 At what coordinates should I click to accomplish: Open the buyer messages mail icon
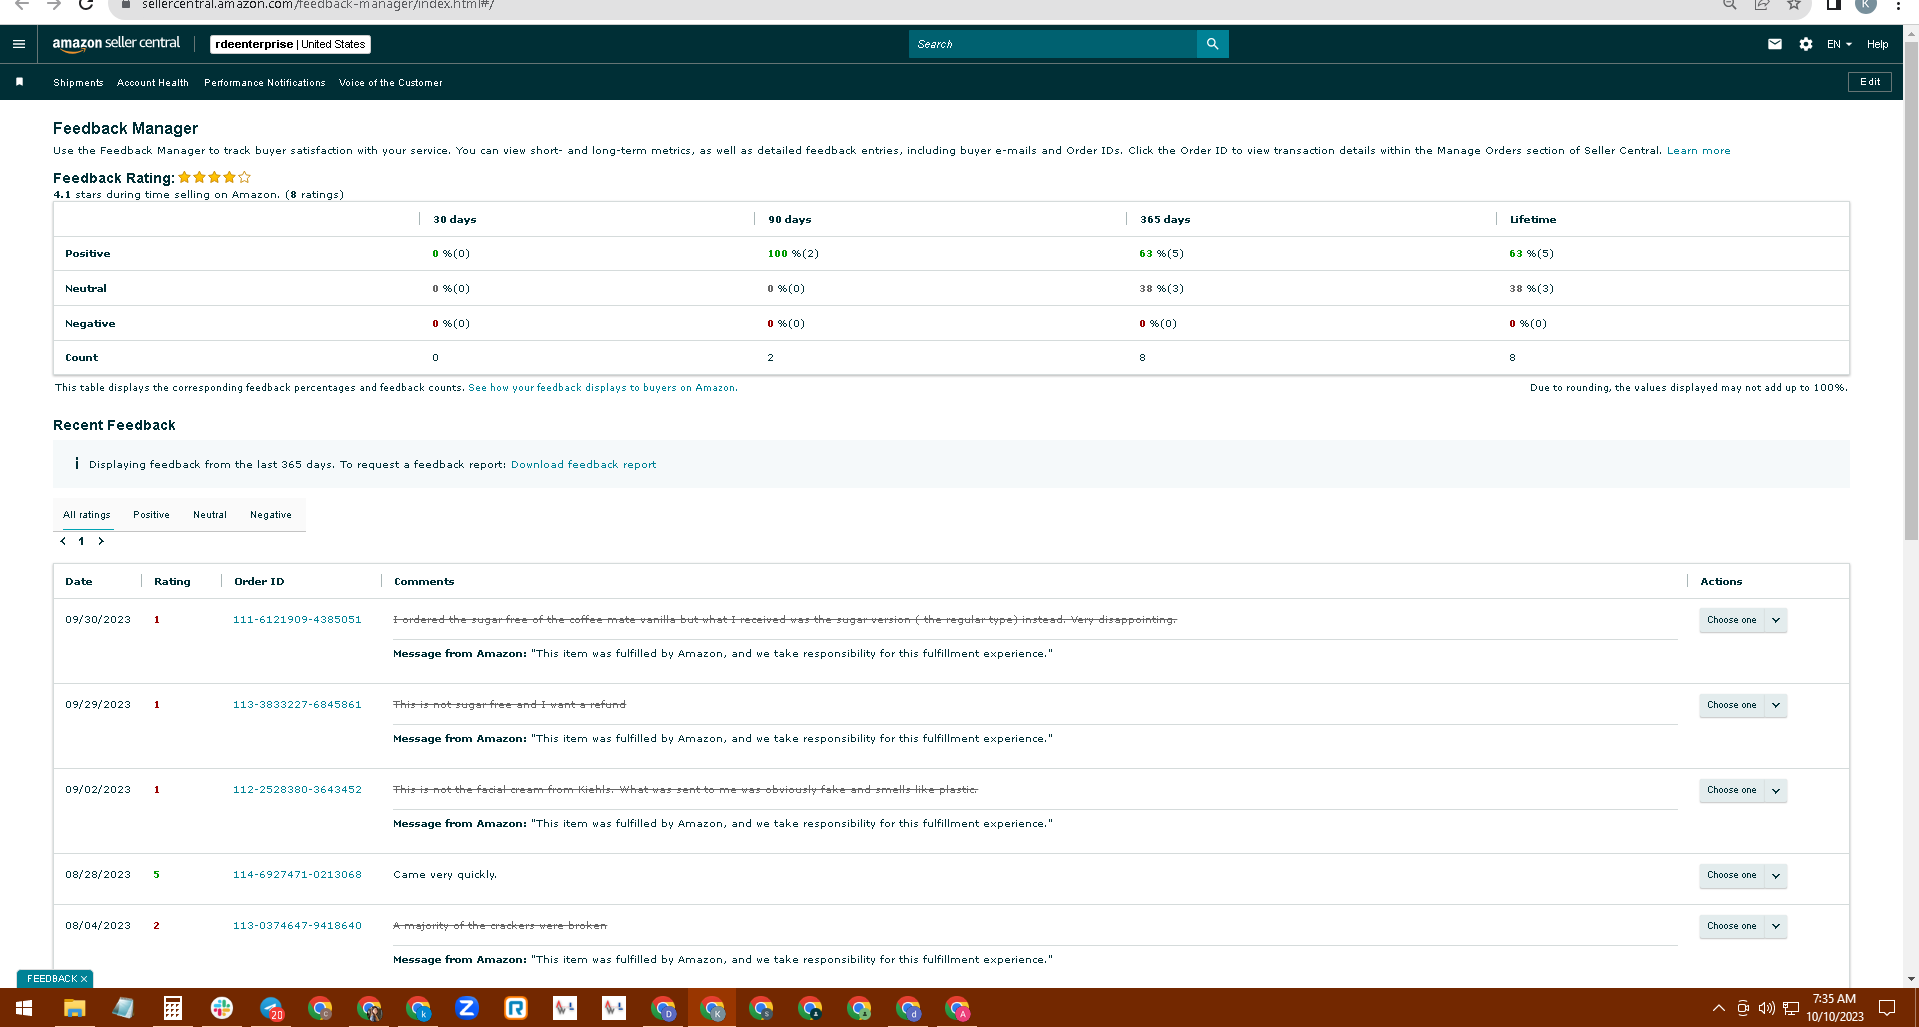pos(1775,44)
